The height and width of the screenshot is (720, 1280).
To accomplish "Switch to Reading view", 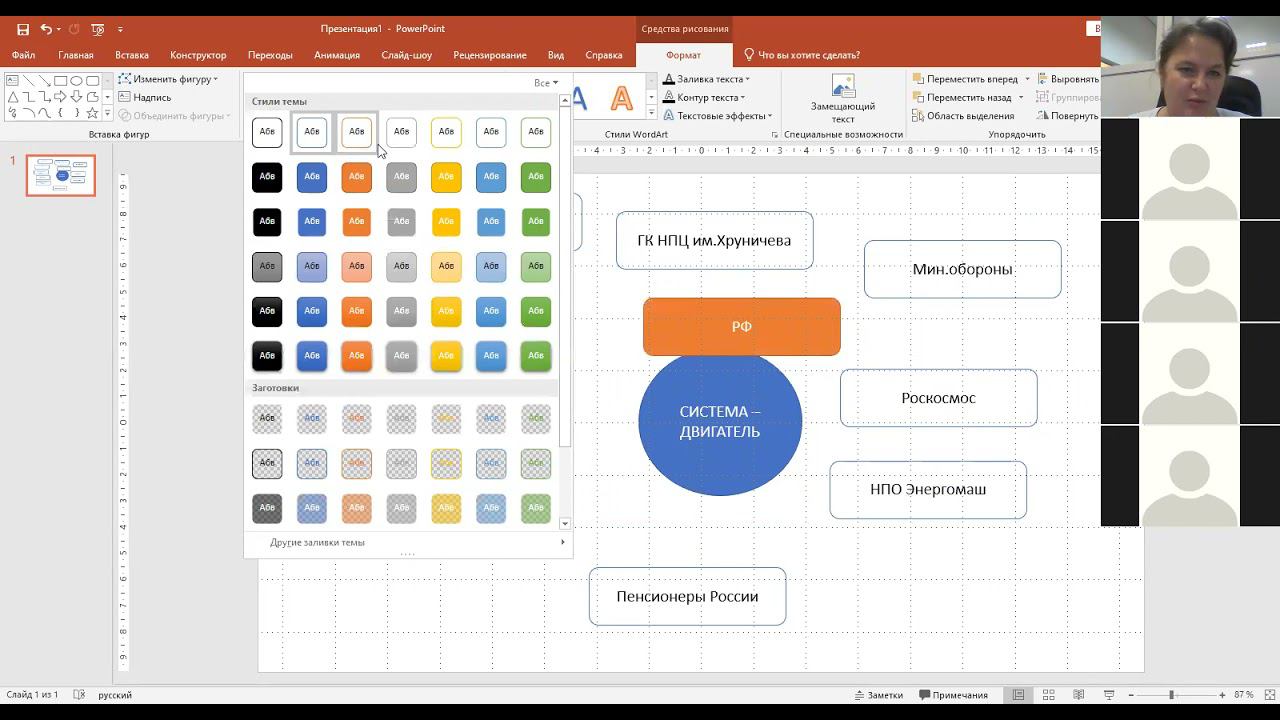I will click(1079, 695).
